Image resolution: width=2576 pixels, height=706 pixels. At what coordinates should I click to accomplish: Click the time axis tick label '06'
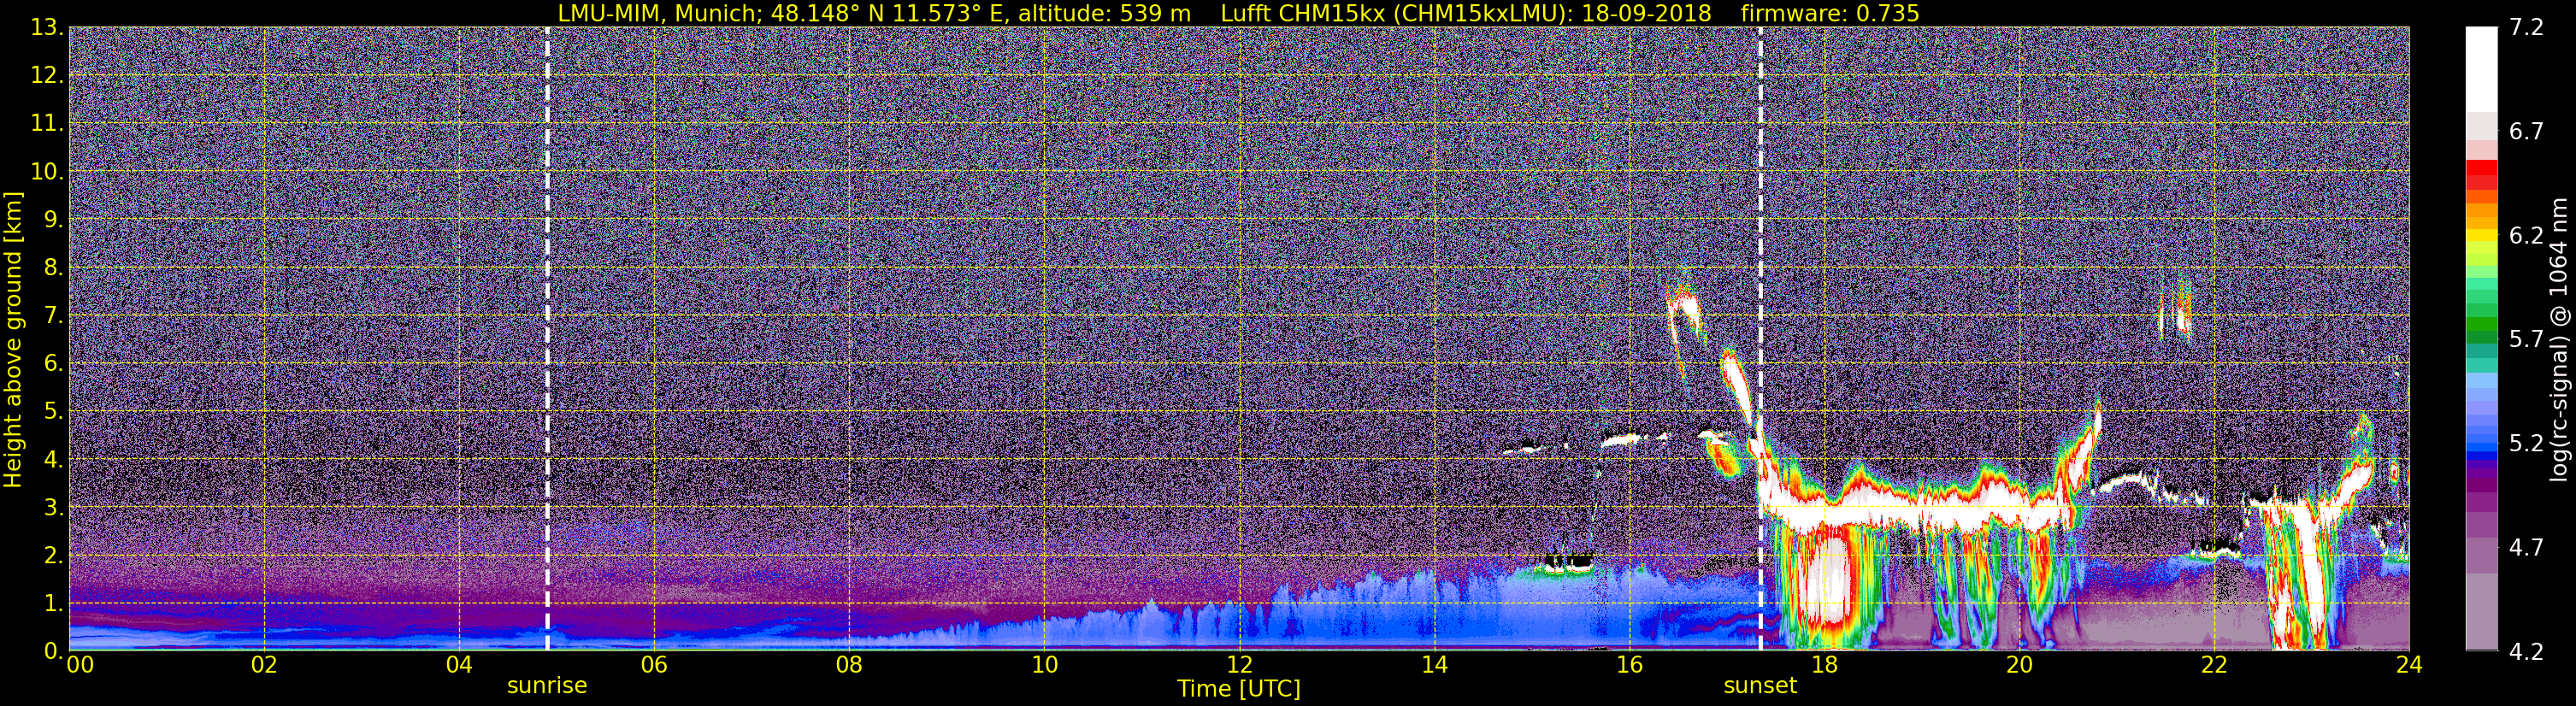654,665
